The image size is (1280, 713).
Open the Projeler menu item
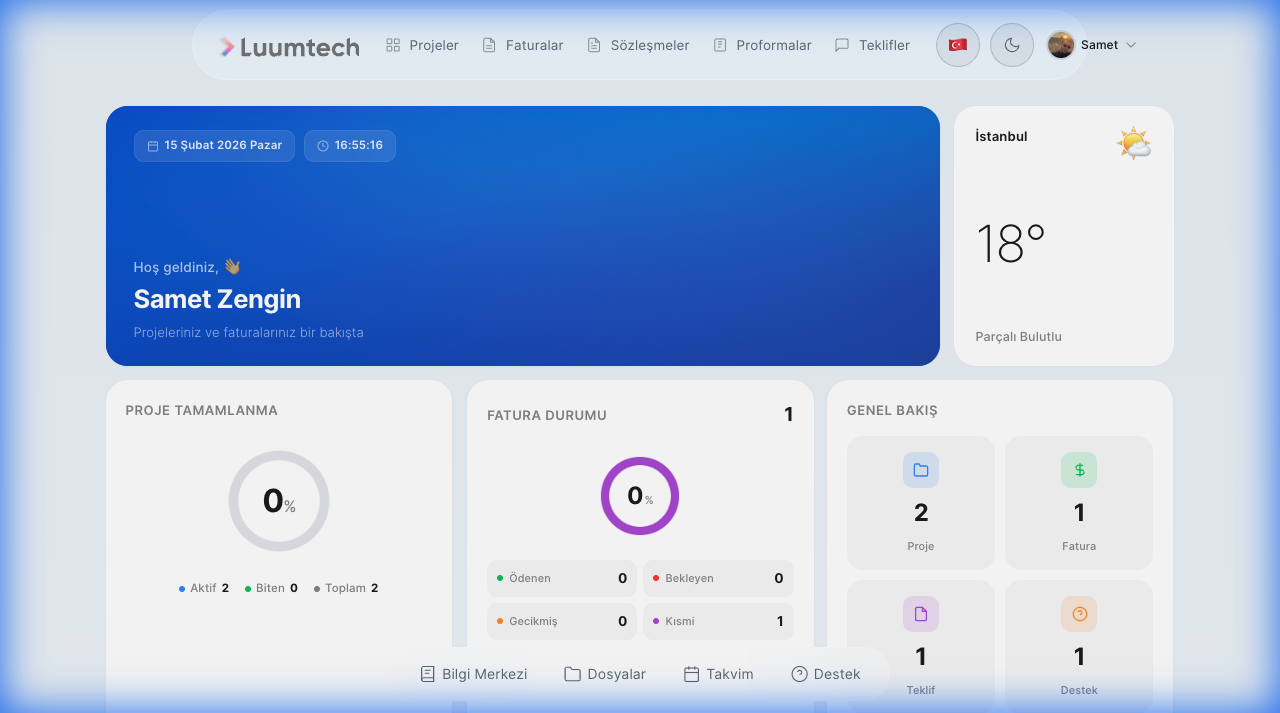pyautogui.click(x=422, y=45)
